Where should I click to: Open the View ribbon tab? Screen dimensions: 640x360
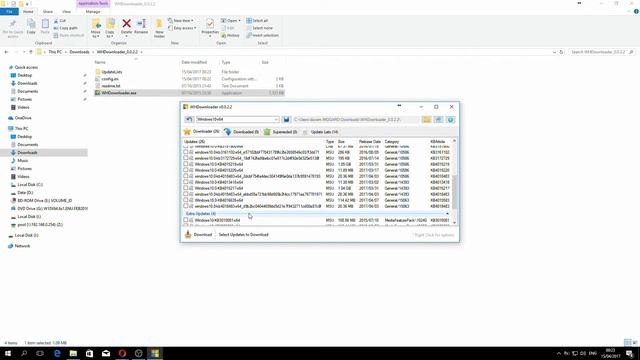click(67, 12)
